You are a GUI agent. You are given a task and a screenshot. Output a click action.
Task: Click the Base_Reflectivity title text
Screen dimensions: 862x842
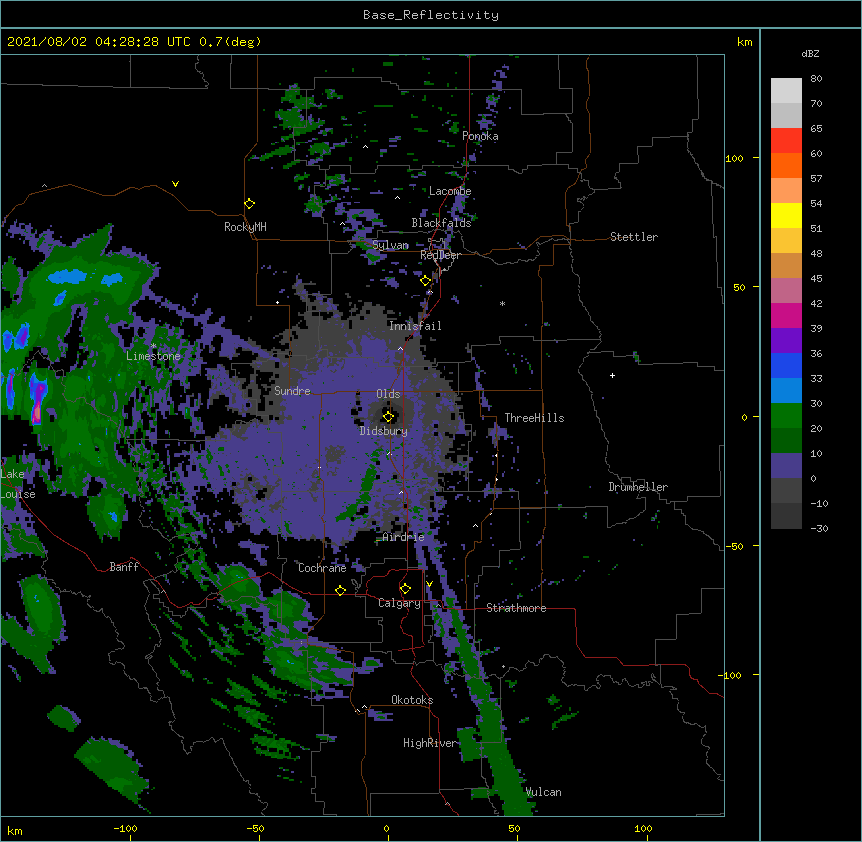431,15
